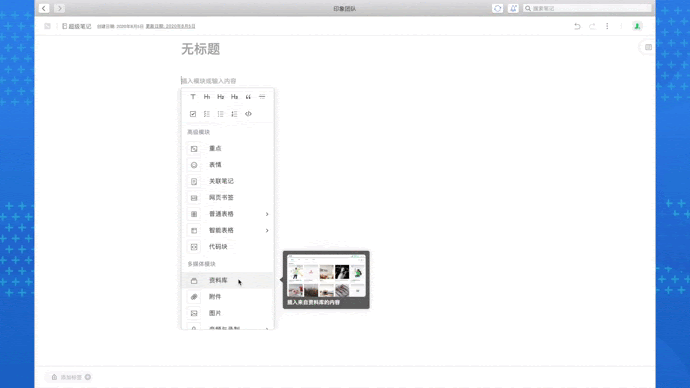
Task: Click the paperclip attachment icon
Action: [x=194, y=297]
